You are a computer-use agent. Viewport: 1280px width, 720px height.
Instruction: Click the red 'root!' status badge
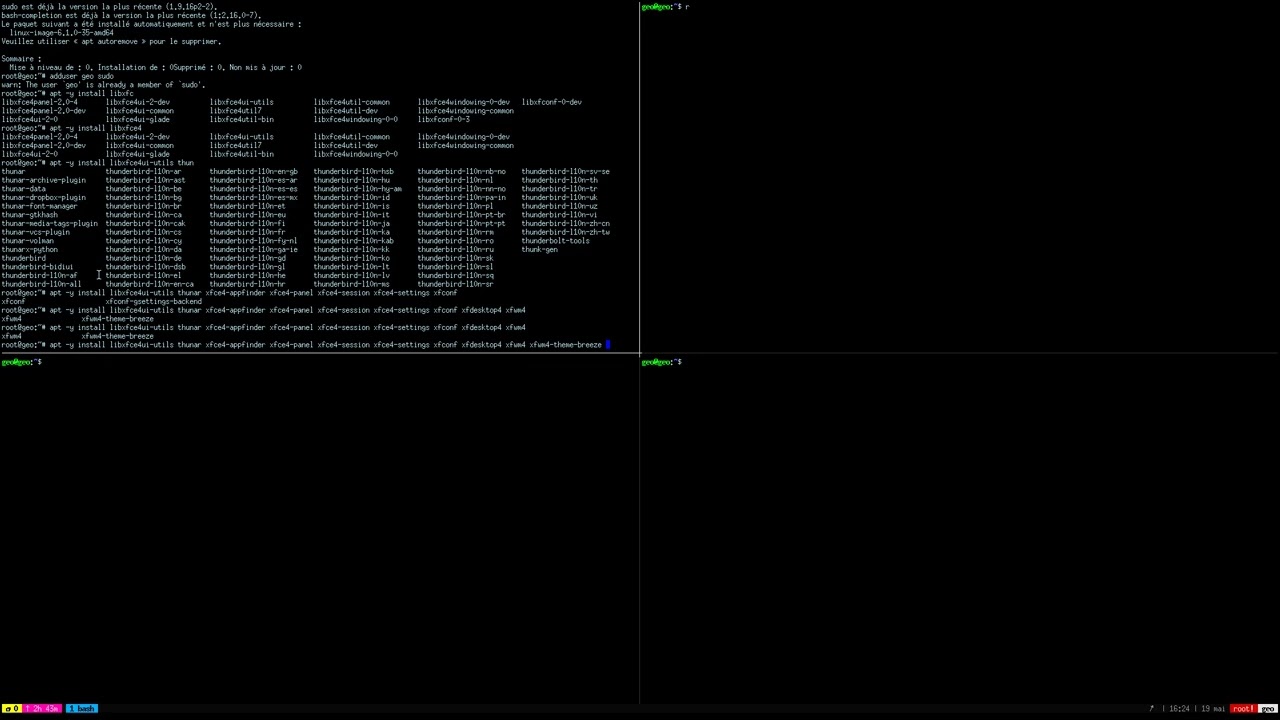[x=1243, y=708]
